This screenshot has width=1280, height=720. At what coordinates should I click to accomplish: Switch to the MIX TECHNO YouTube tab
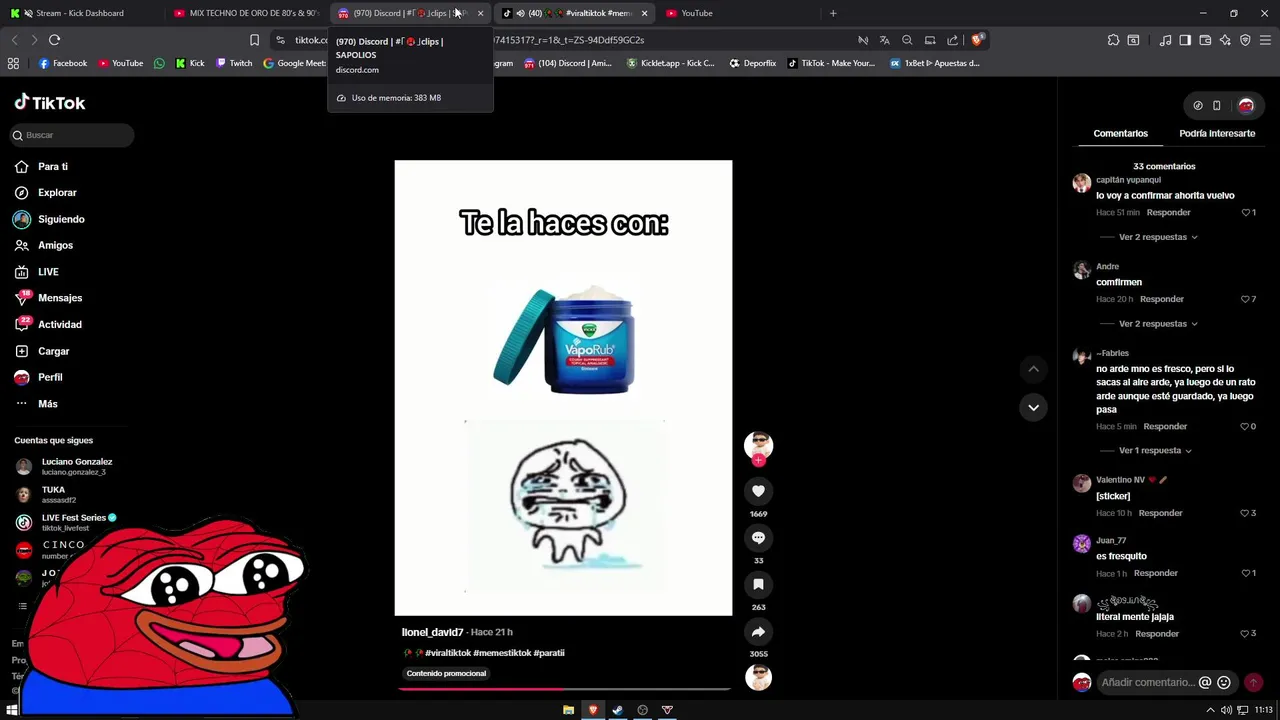[245, 13]
